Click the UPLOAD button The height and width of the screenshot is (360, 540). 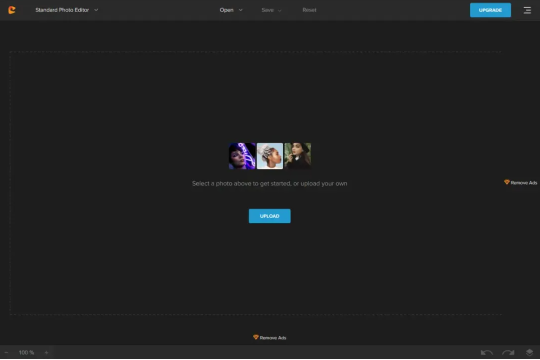(x=270, y=216)
